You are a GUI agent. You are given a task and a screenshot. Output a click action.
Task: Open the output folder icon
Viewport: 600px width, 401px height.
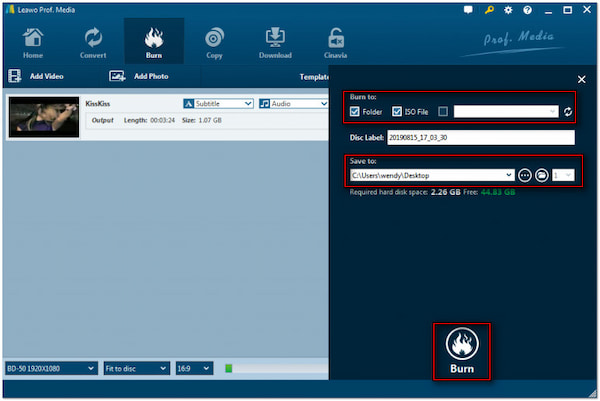541,175
